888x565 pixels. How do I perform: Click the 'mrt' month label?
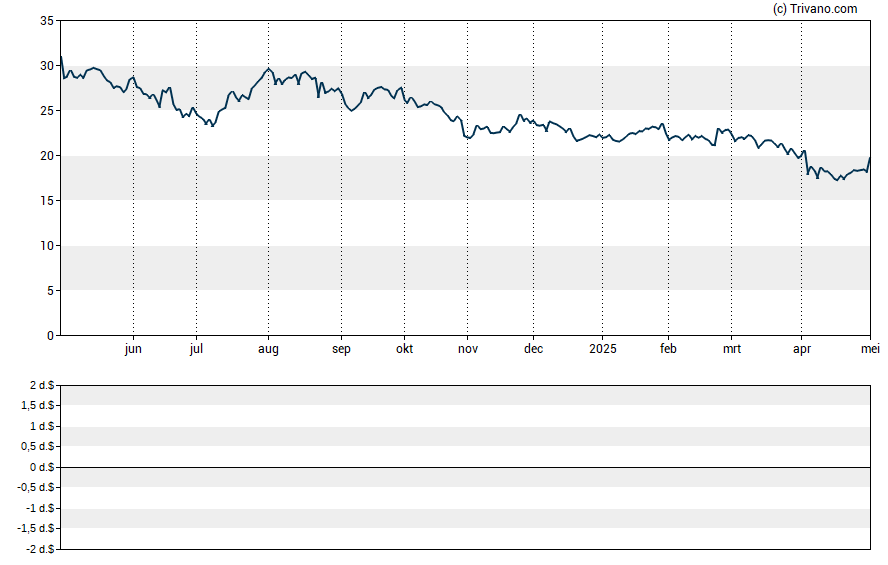tap(732, 349)
